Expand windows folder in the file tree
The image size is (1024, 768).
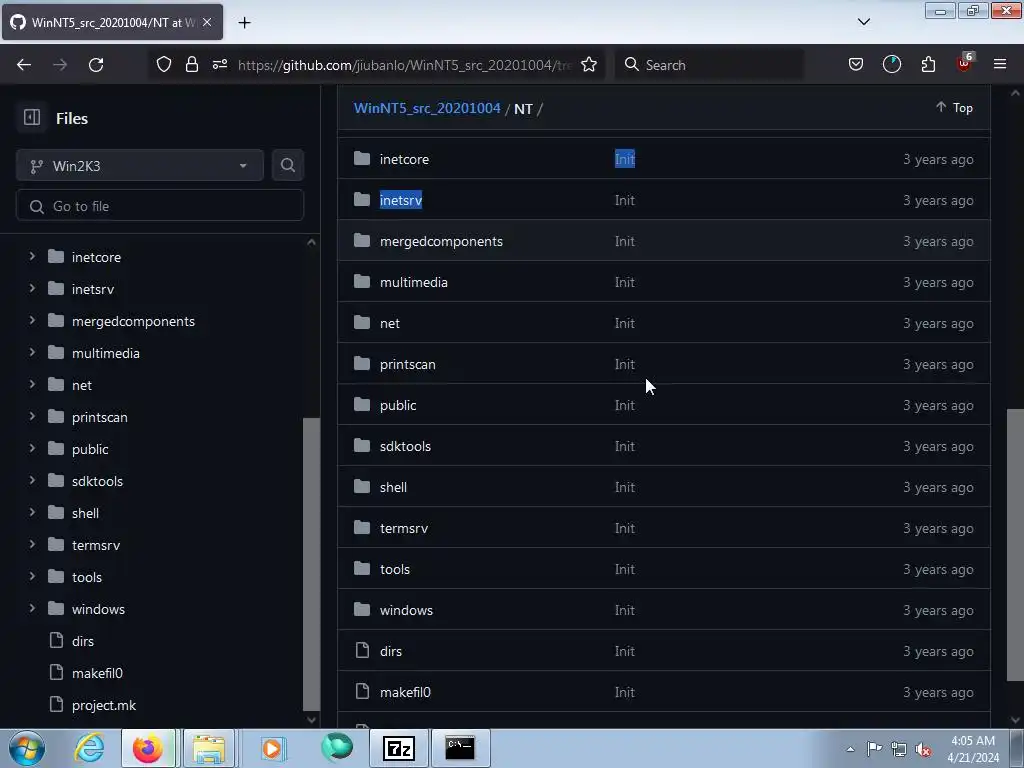click(32, 608)
